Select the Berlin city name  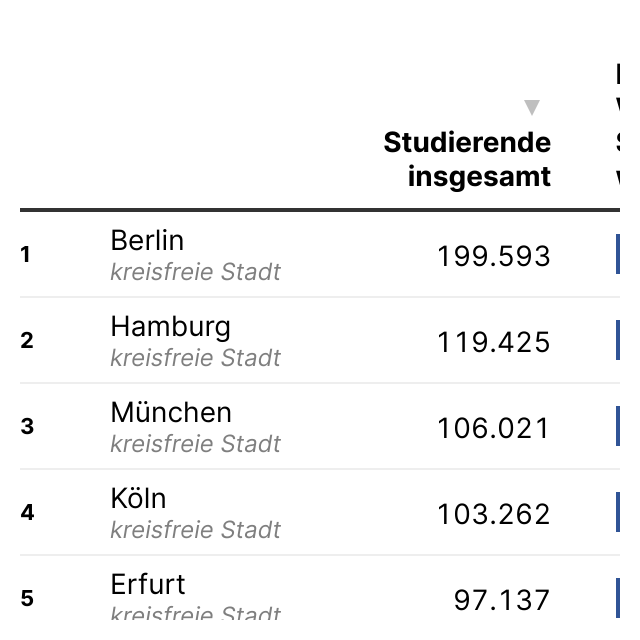(147, 240)
